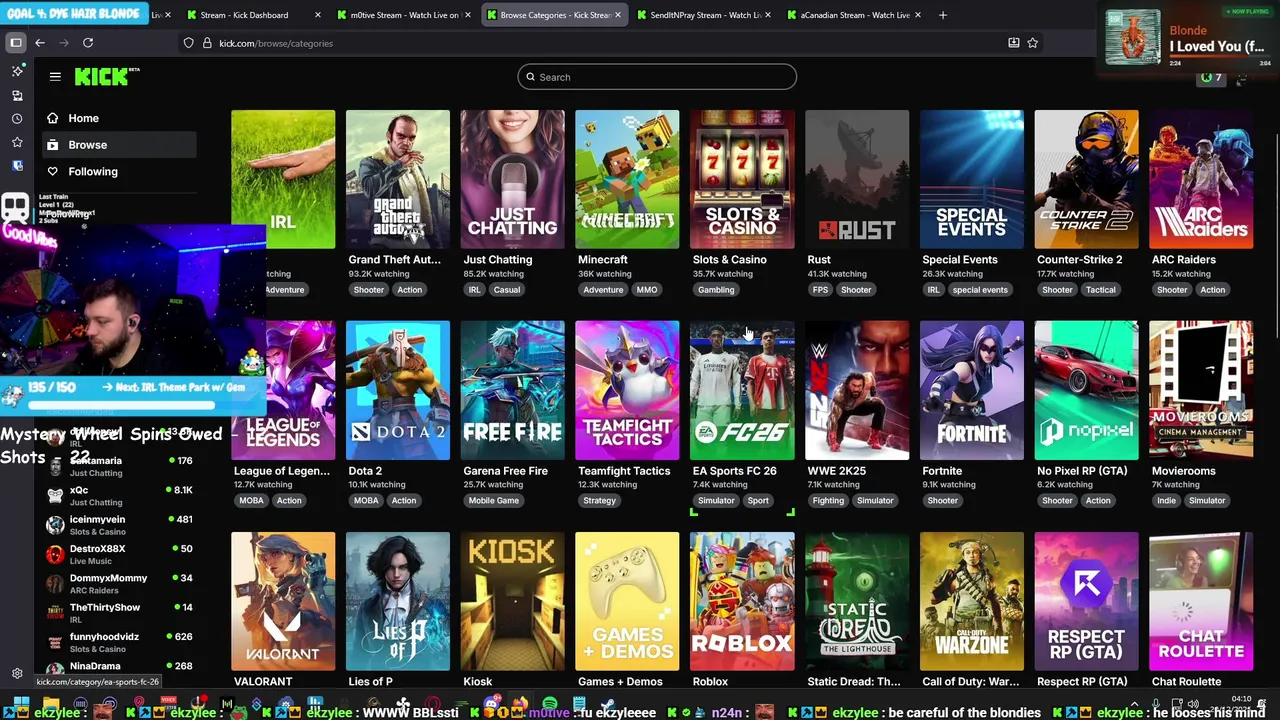
Task: Click the EA Sports FC 26 title
Action: [x=735, y=471]
